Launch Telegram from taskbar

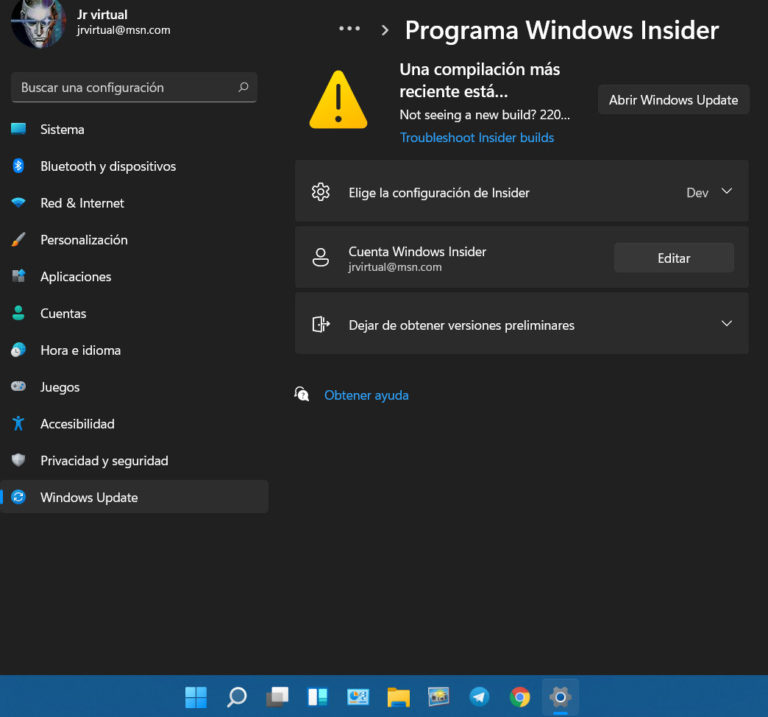[479, 696]
